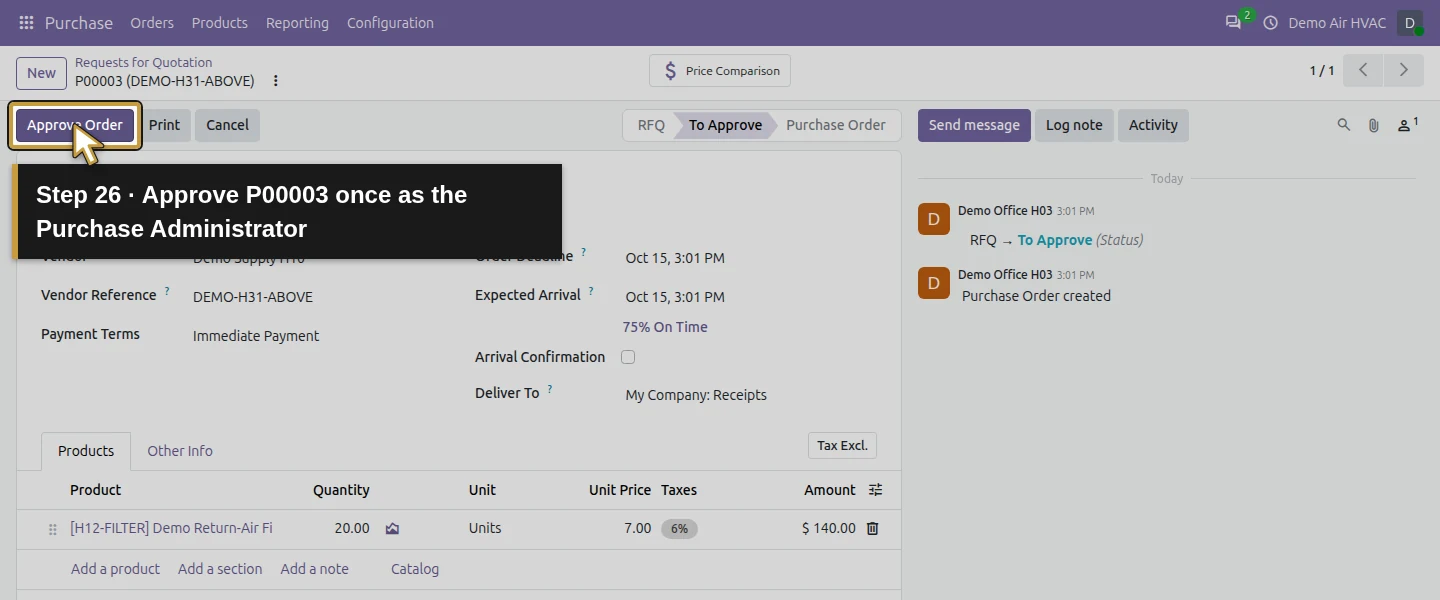Toggle the Arrival Confirmation checkbox

pos(628,357)
